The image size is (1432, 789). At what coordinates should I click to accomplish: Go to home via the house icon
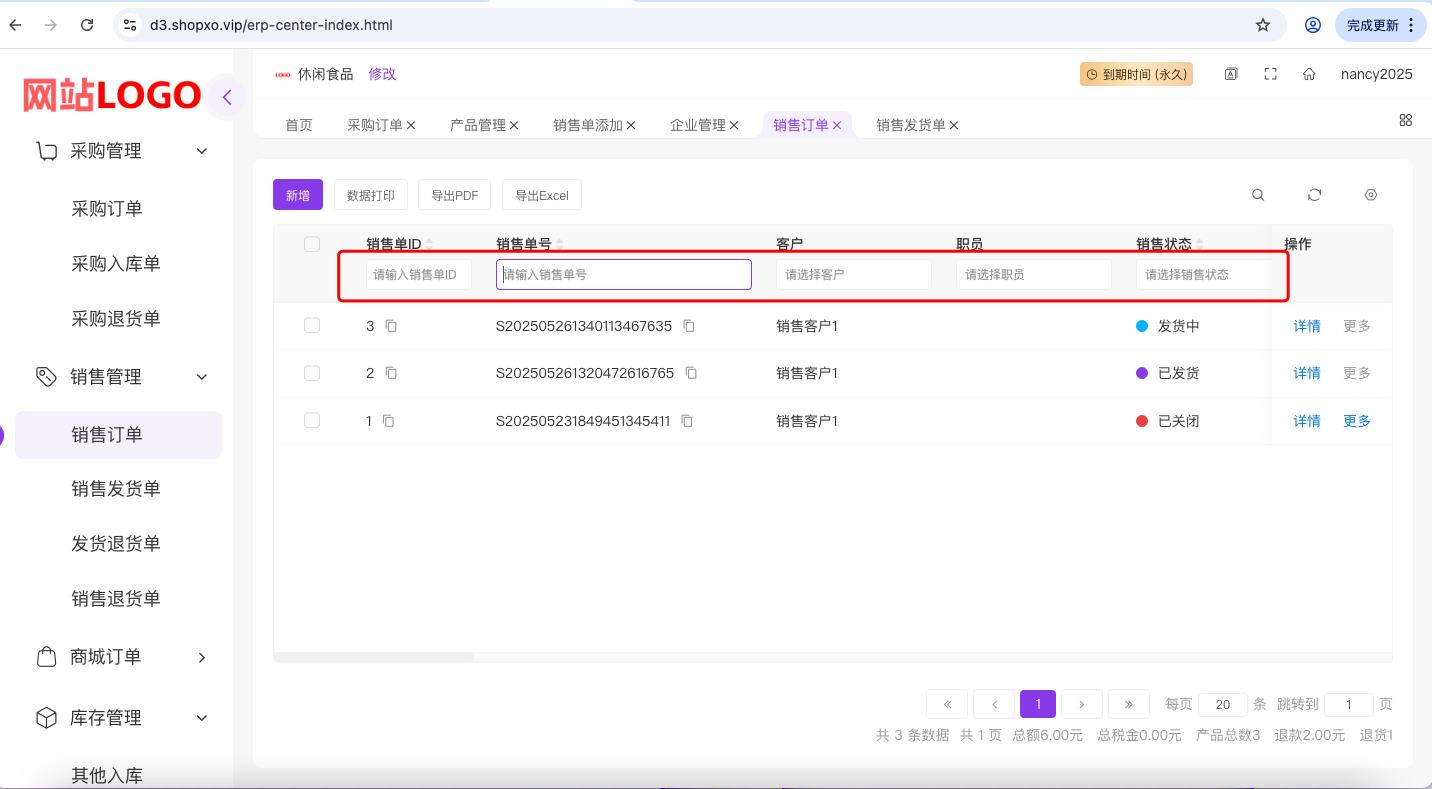click(x=1309, y=74)
